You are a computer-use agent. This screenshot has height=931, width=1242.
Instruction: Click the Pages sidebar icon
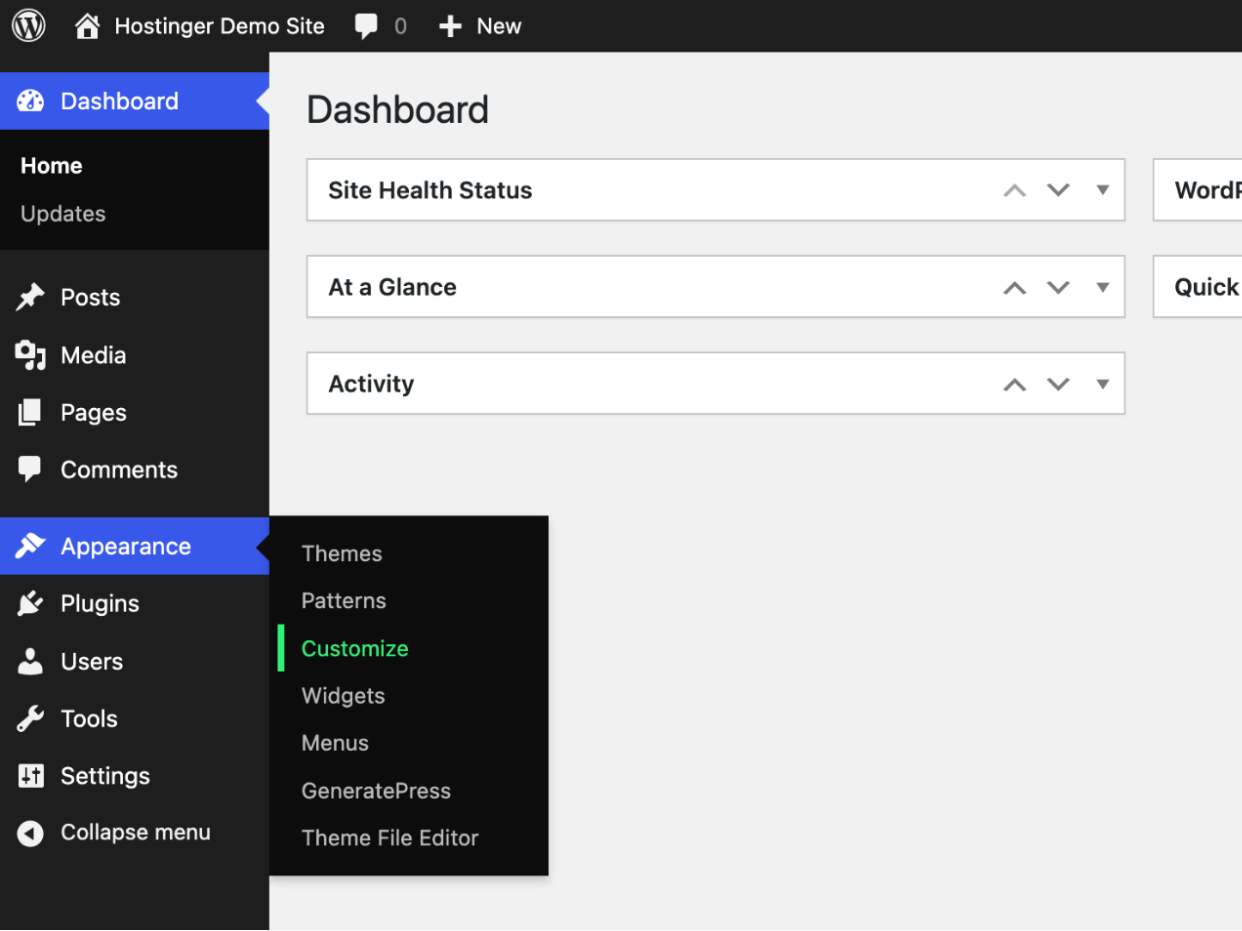(x=28, y=412)
